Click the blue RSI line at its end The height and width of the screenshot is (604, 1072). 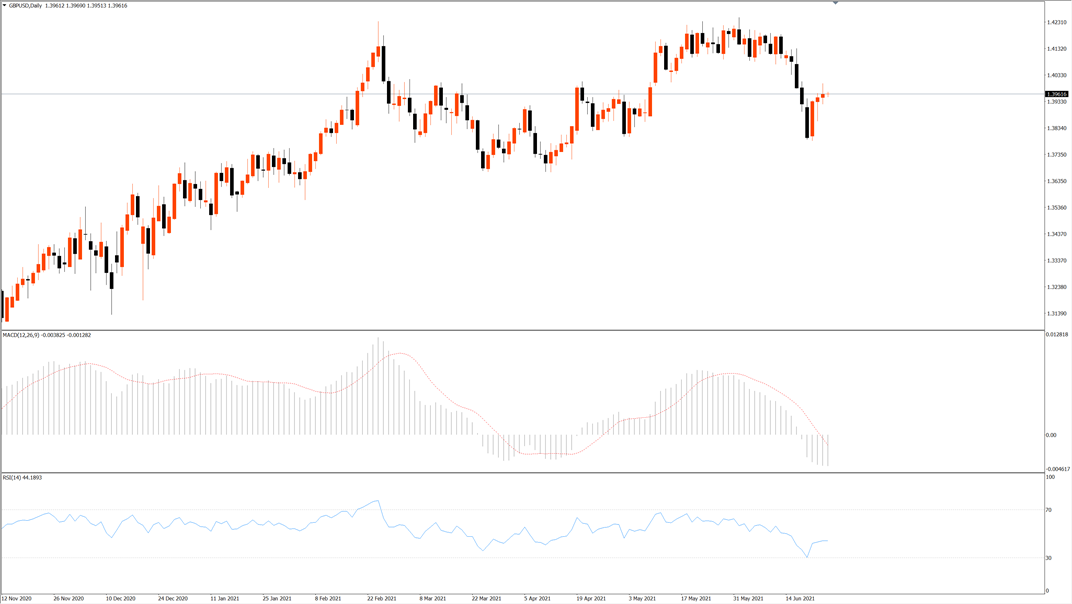827,541
